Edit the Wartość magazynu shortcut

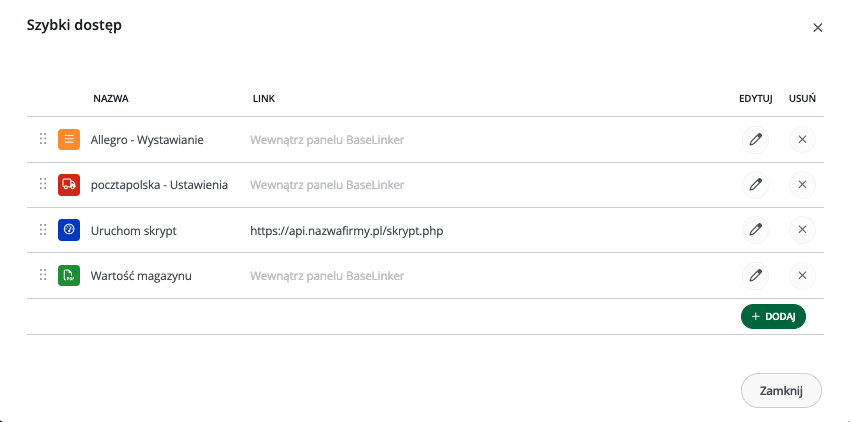coord(755,276)
